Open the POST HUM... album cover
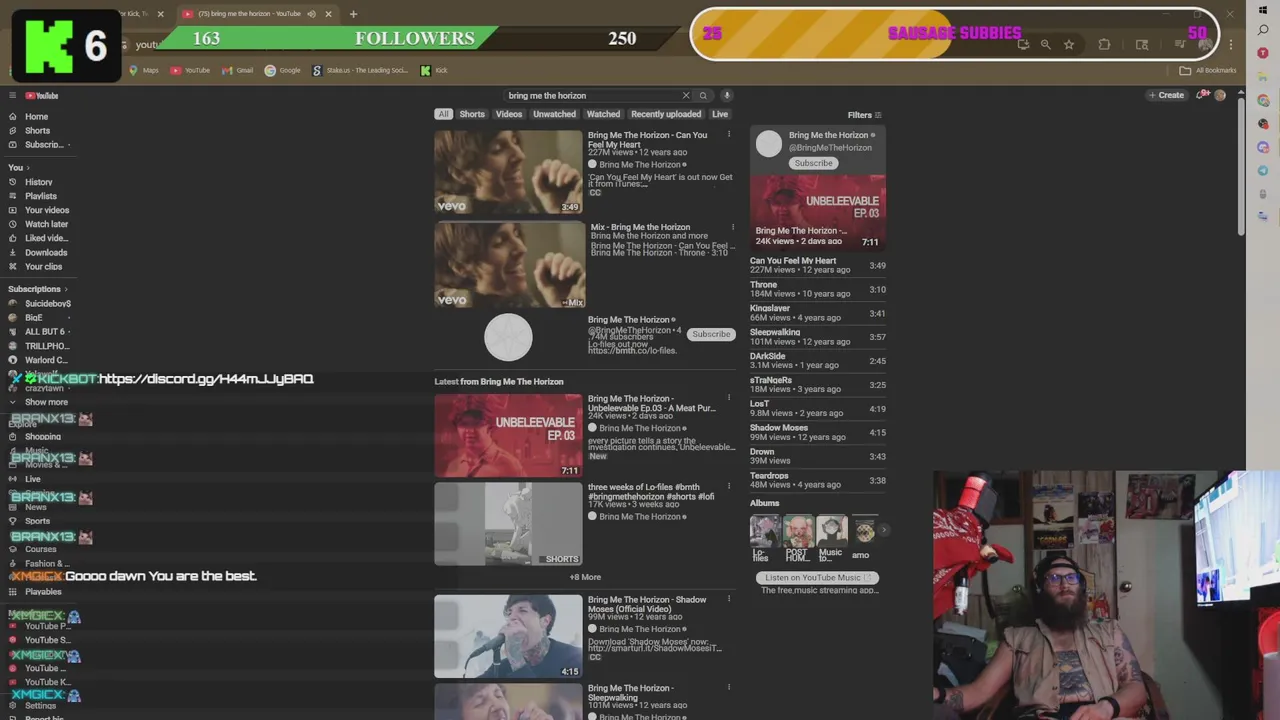 [x=798, y=531]
